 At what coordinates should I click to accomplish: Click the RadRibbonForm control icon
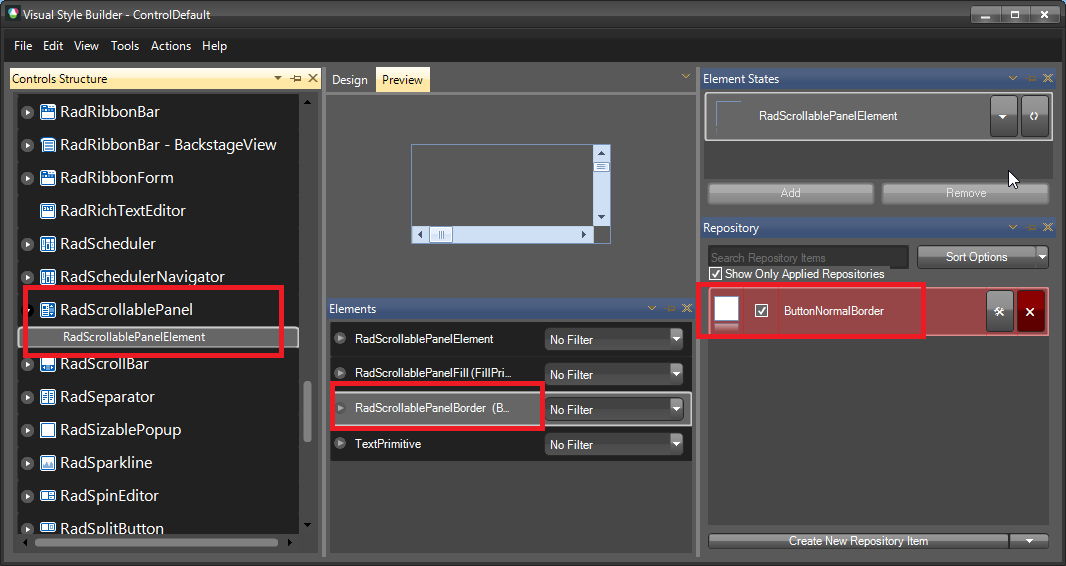click(48, 178)
